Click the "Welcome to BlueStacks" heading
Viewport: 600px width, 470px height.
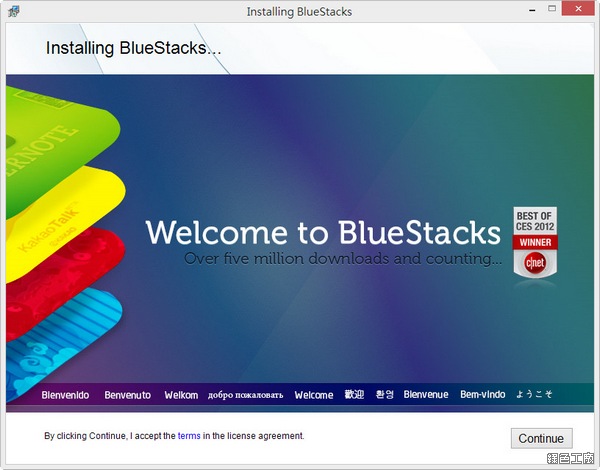coord(323,232)
